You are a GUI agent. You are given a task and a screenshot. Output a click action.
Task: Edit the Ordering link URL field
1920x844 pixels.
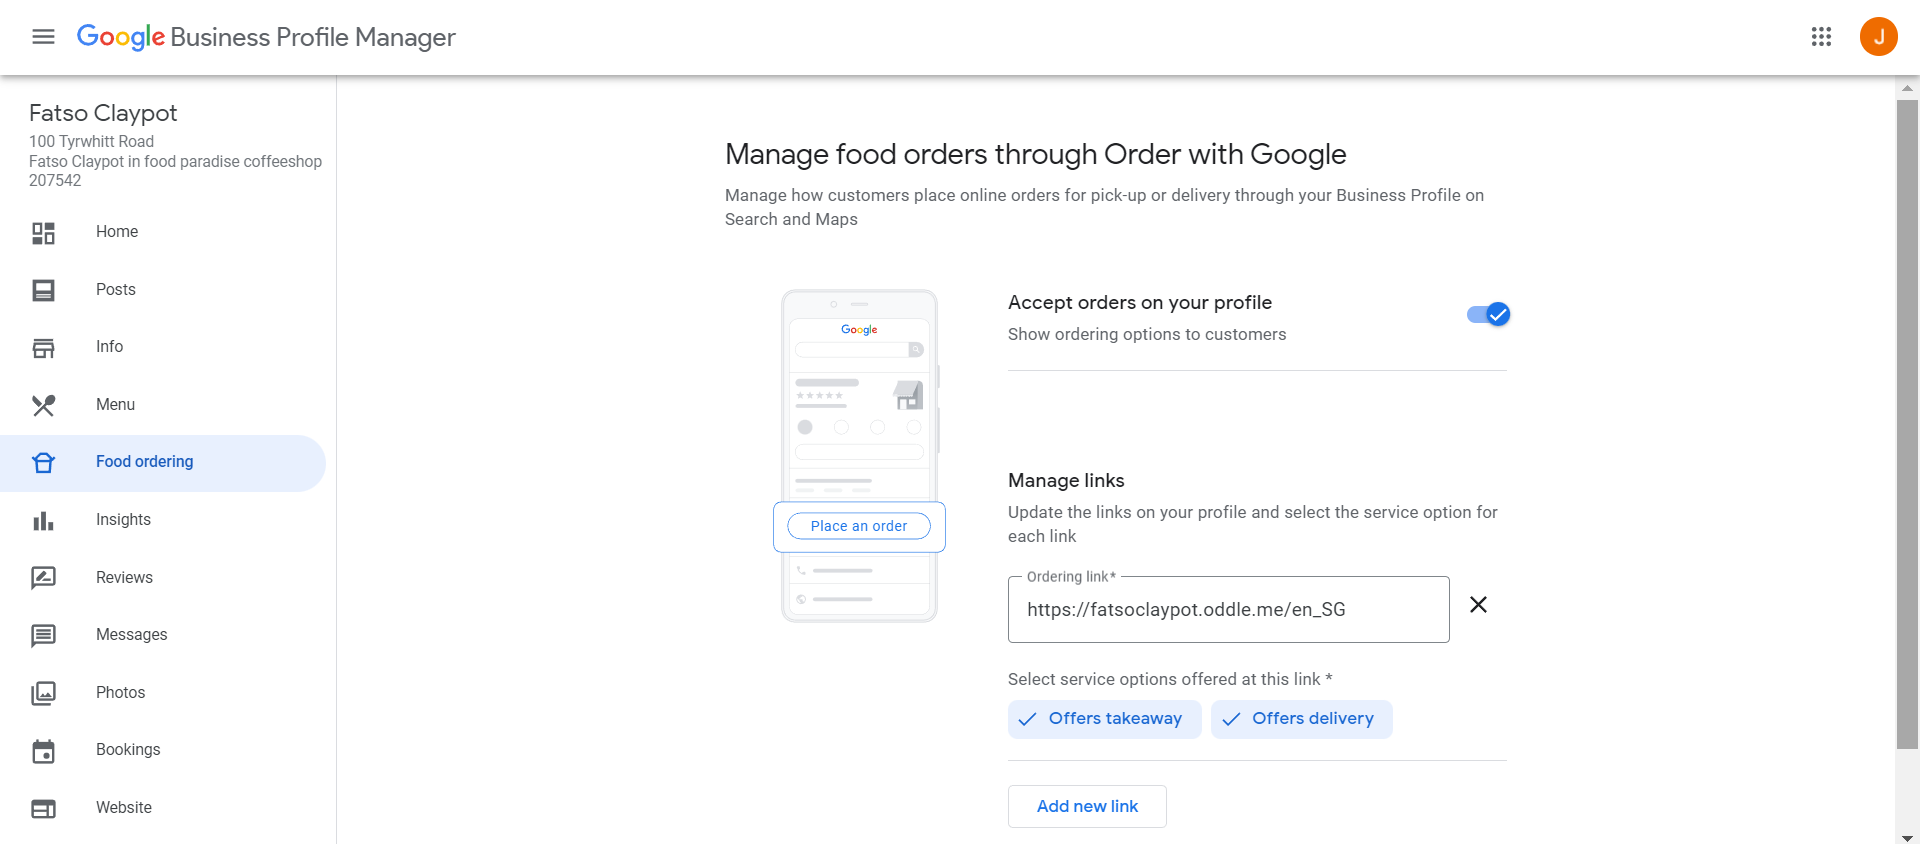tap(1228, 609)
